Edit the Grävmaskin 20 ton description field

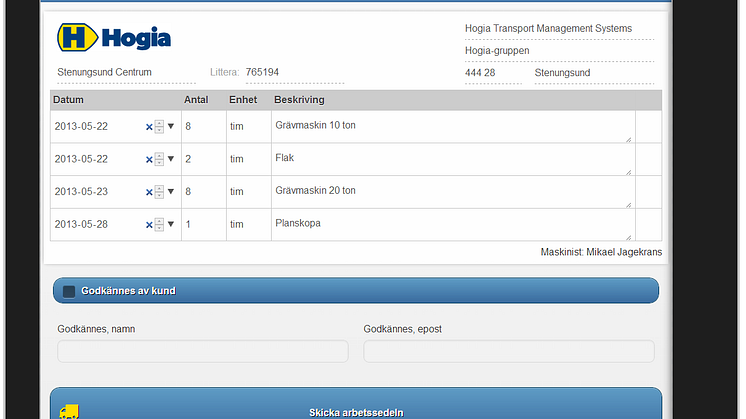[453, 192]
